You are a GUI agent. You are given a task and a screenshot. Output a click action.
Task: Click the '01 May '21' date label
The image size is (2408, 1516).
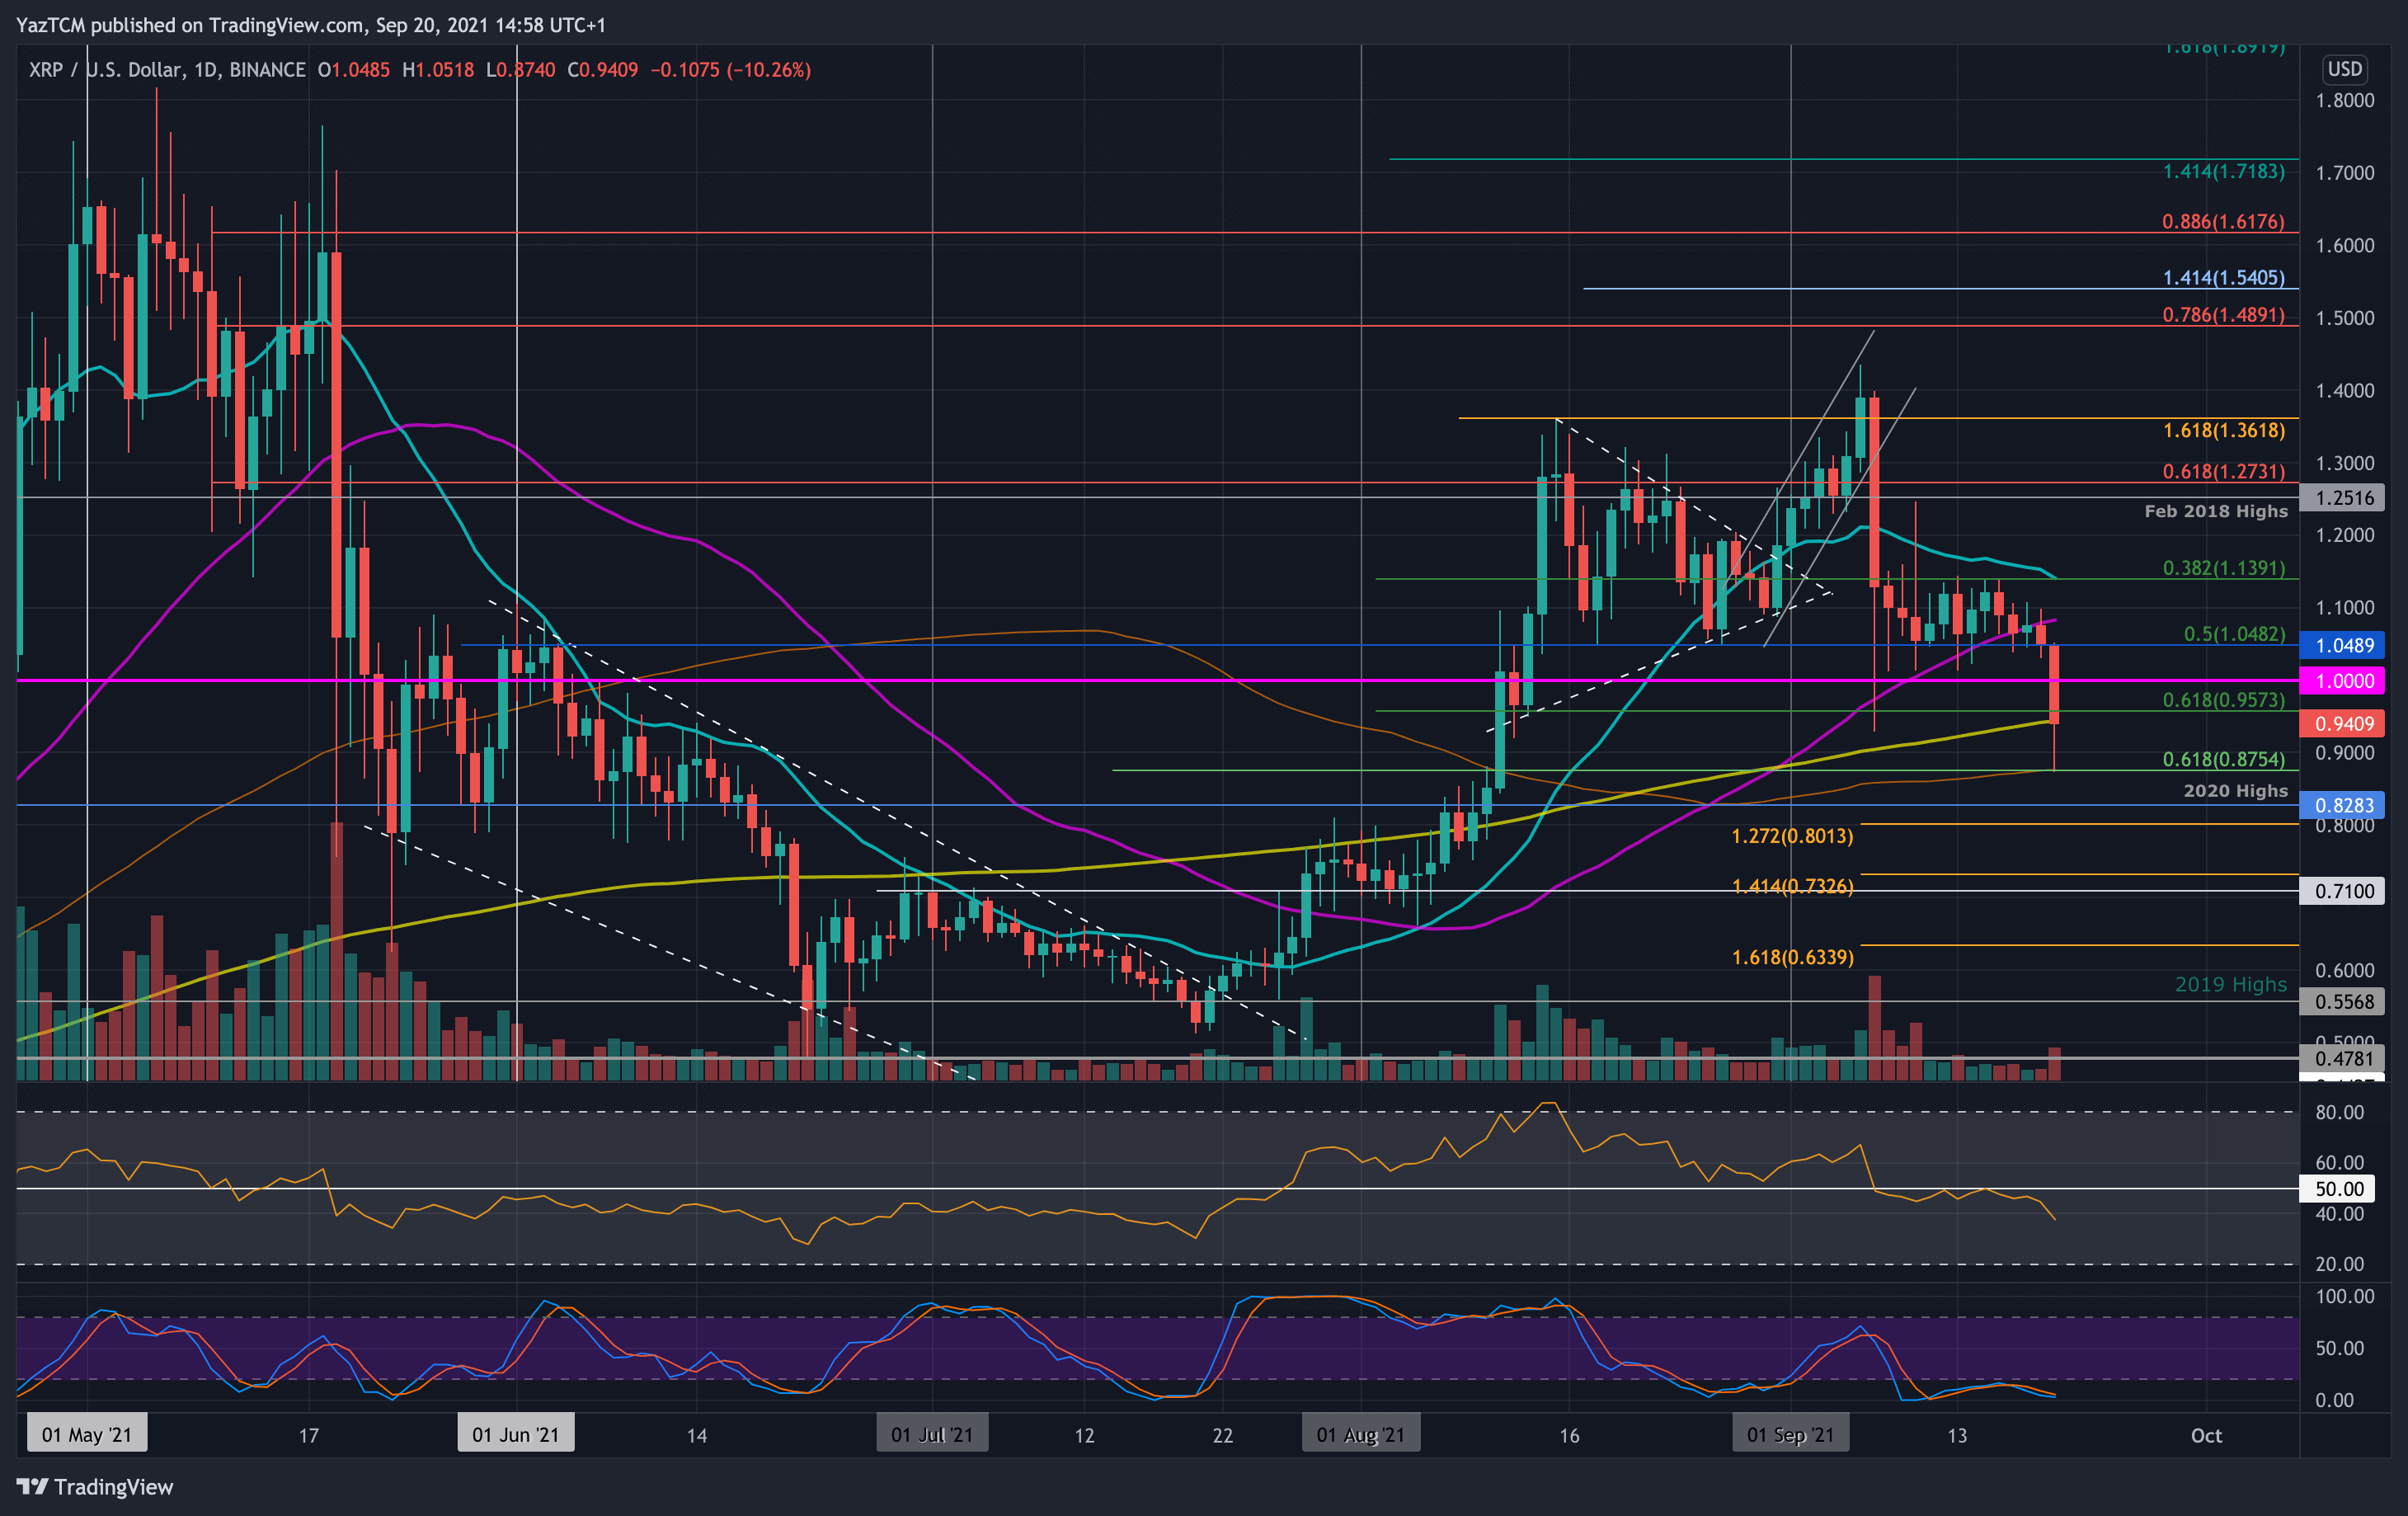[87, 1434]
